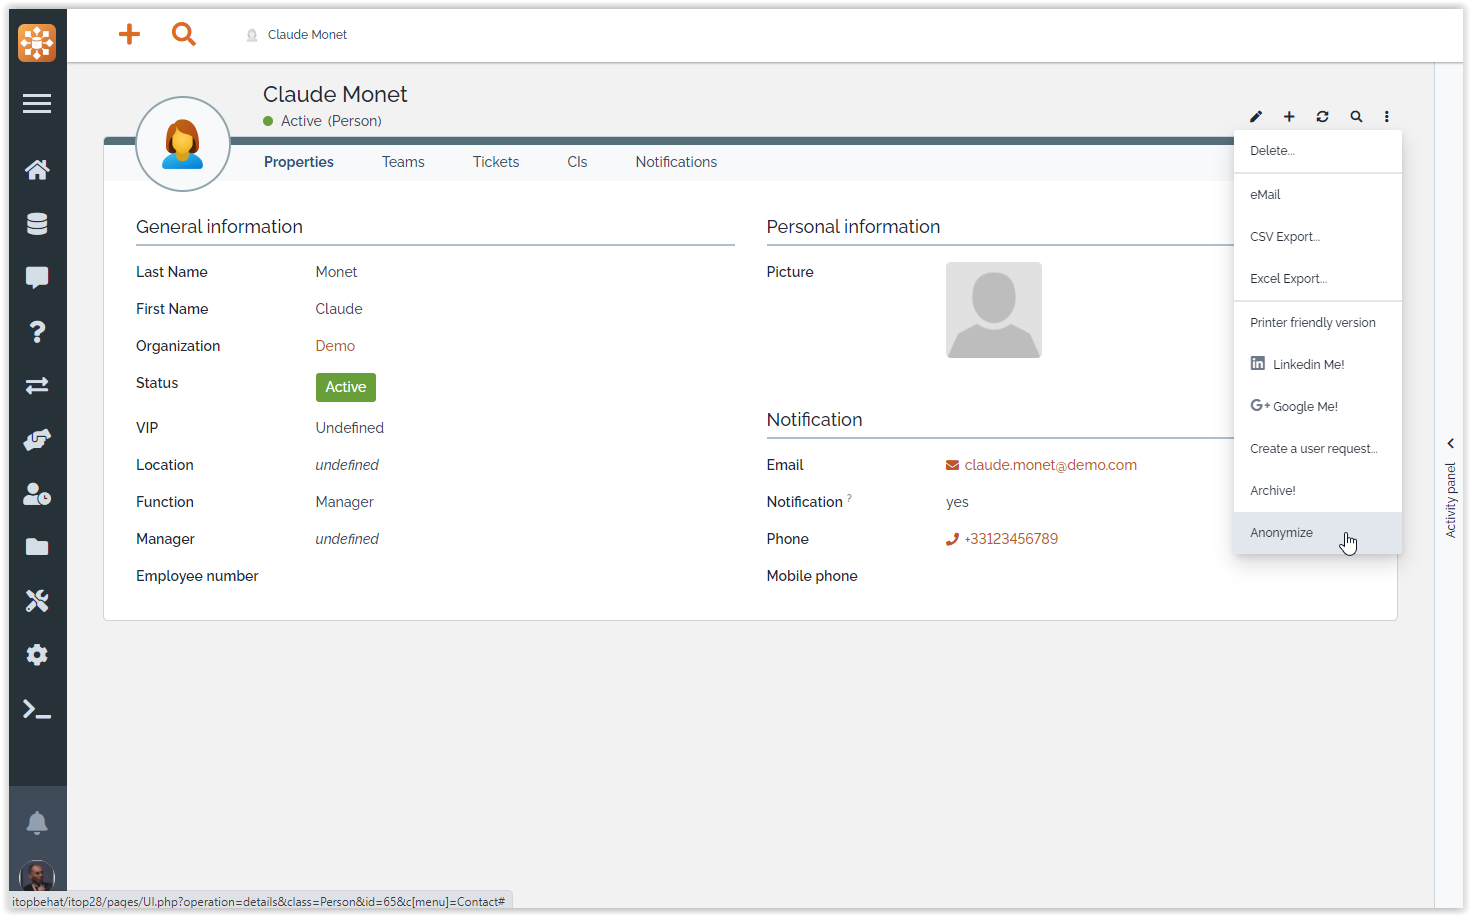The width and height of the screenshot is (1471, 916).
Task: Click the plus icon to create a new object
Action: [x=1289, y=116]
